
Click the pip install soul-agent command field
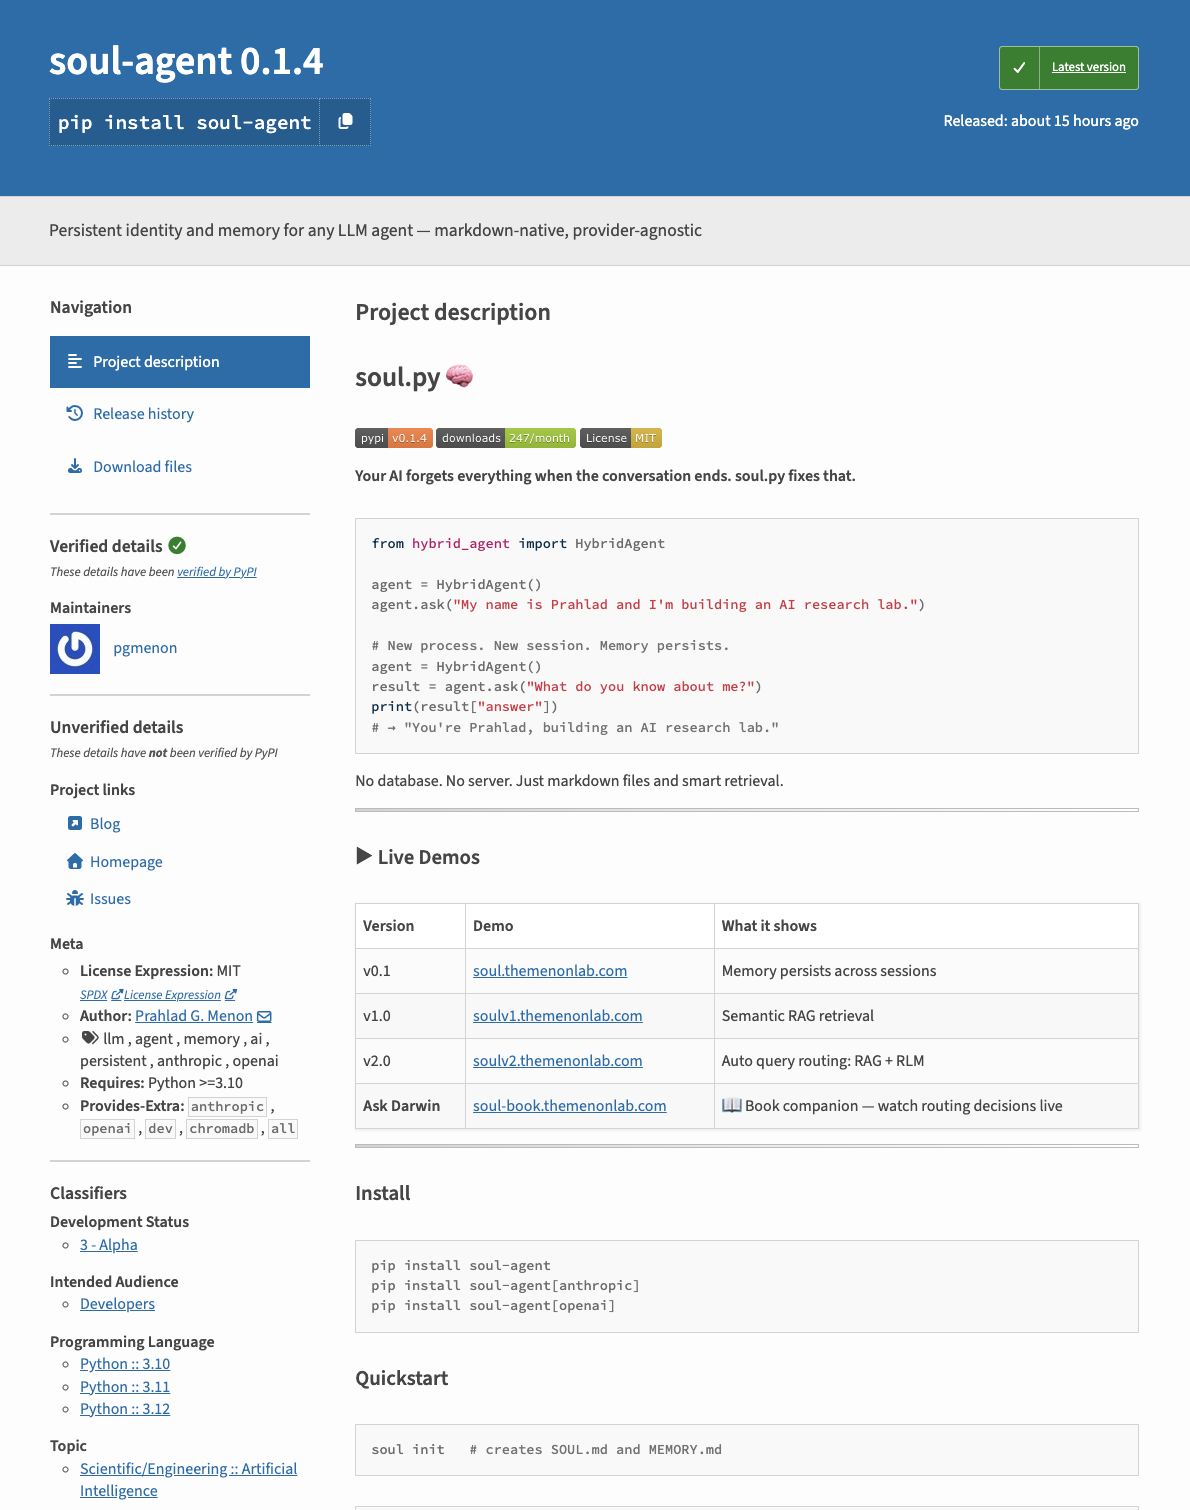[185, 122]
